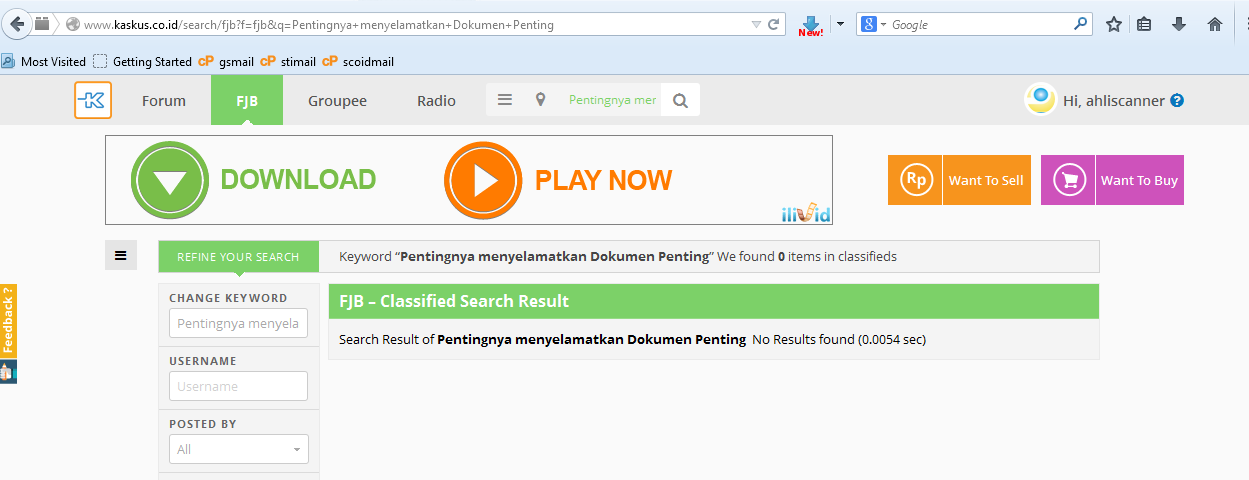Click the Rp icon on Want To Sell
Image resolution: width=1249 pixels, height=480 pixels.
915,180
